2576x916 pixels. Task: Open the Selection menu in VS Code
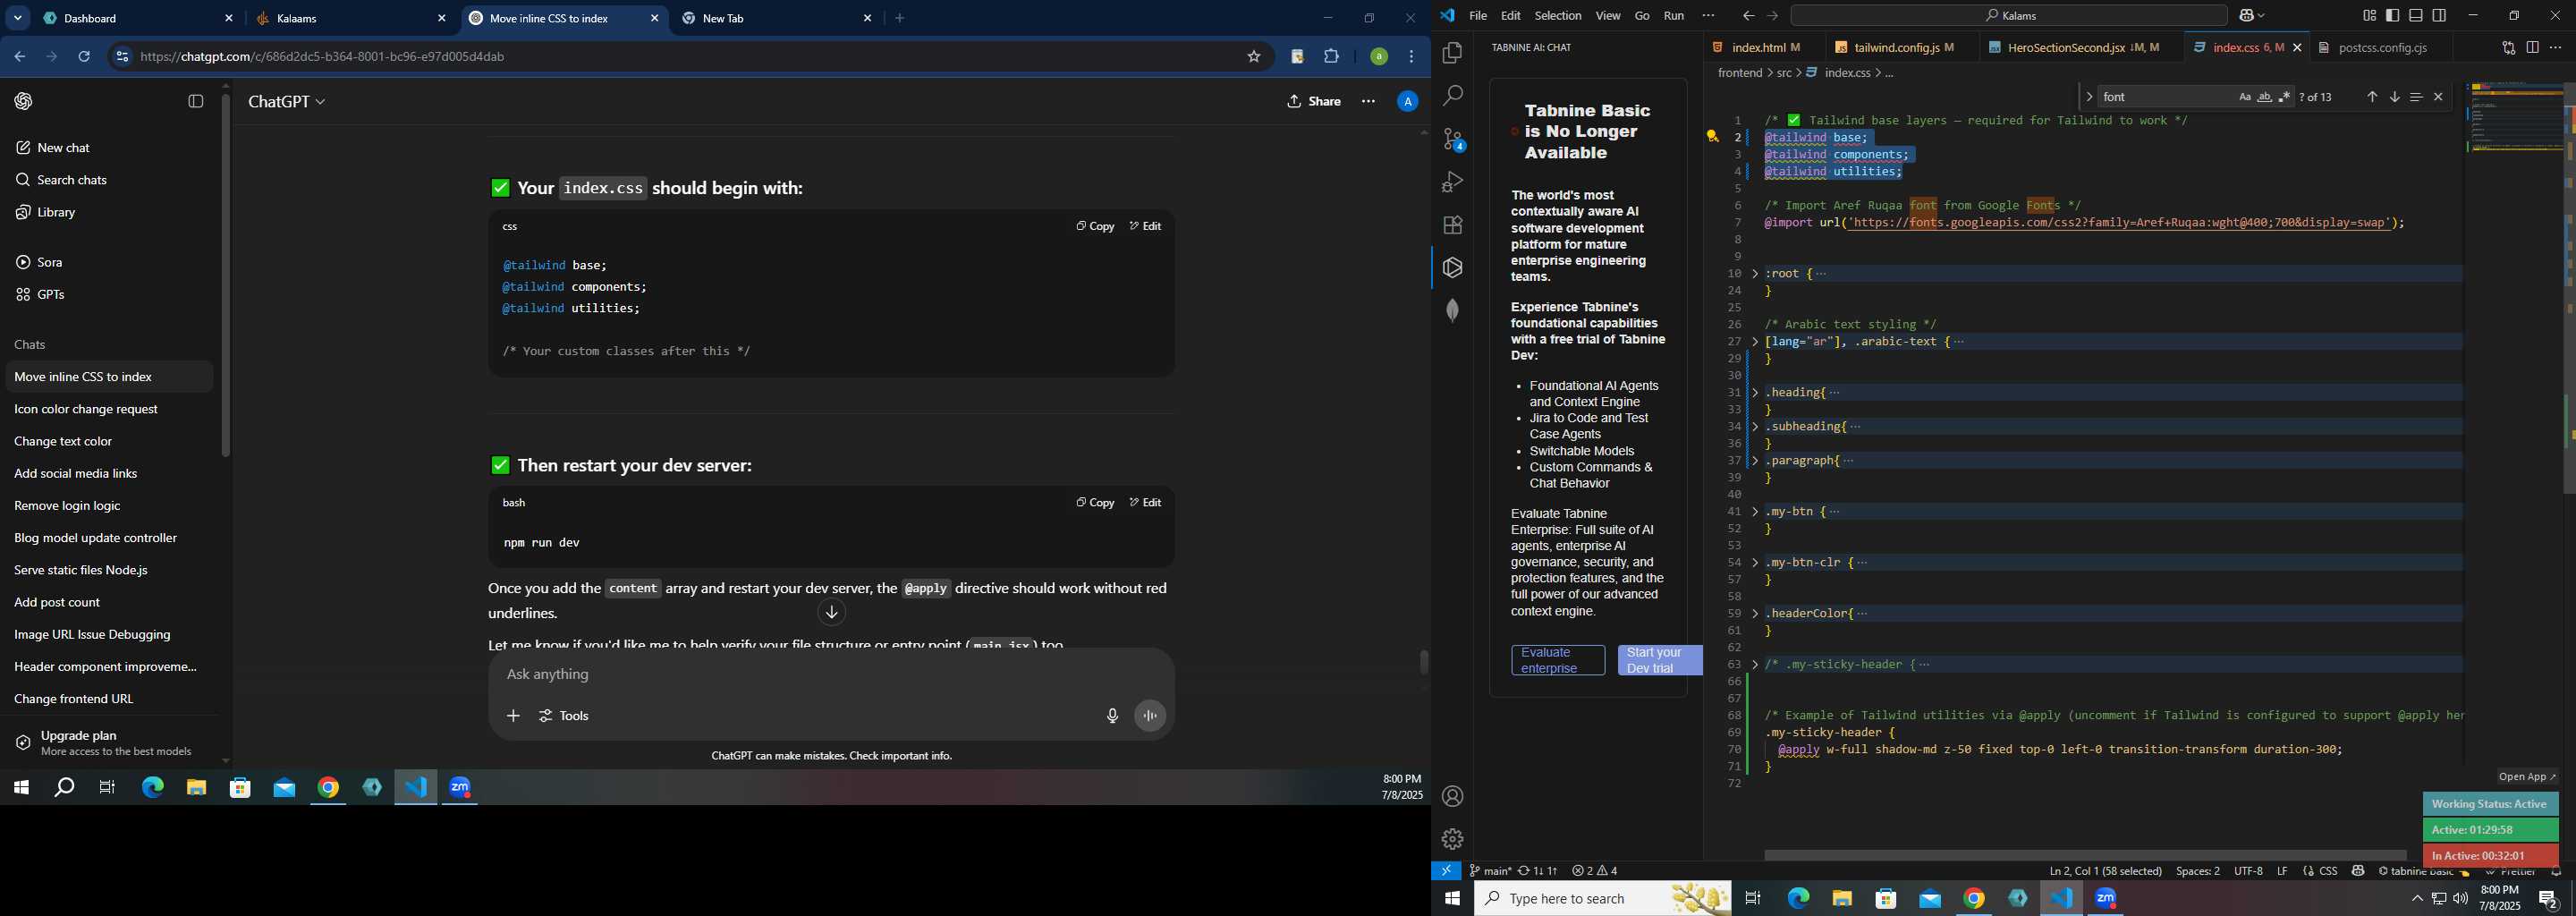pos(1557,16)
